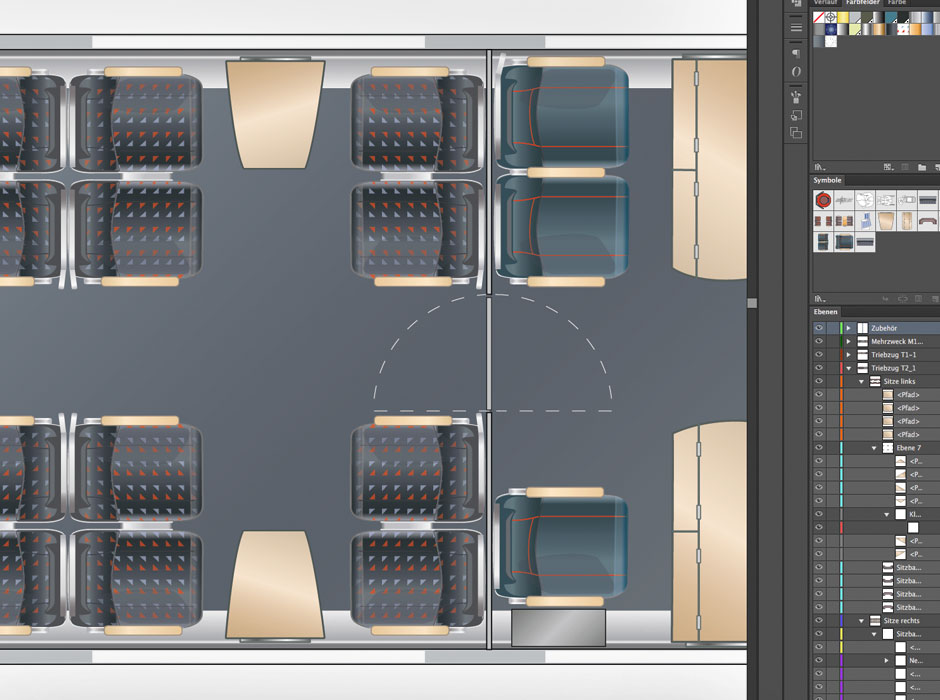Screen dimensions: 940x700
Task: Select the blue chair symbol
Action: [x=865, y=221]
